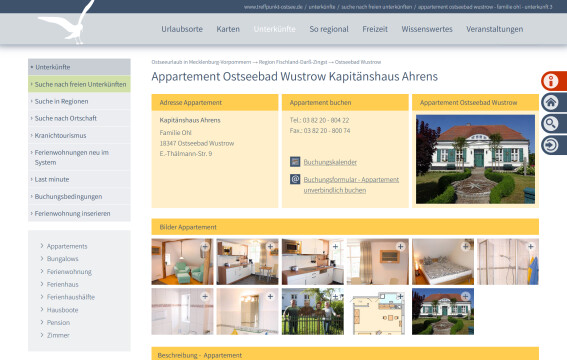Click unterkünfte in top path bar
Viewport: 567px width, 360px height.
pyautogui.click(x=321, y=7)
